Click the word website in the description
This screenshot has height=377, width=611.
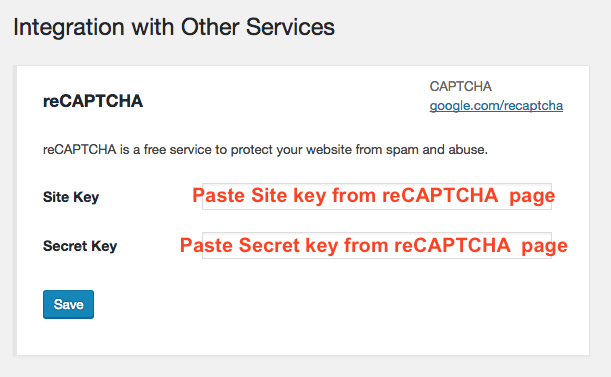point(329,149)
